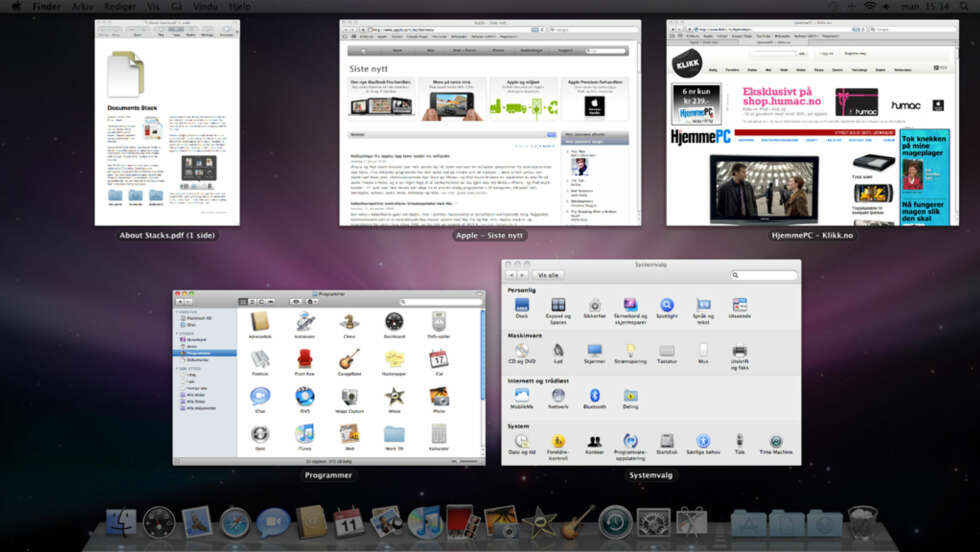Switch Programmer window to column view

coord(261,301)
